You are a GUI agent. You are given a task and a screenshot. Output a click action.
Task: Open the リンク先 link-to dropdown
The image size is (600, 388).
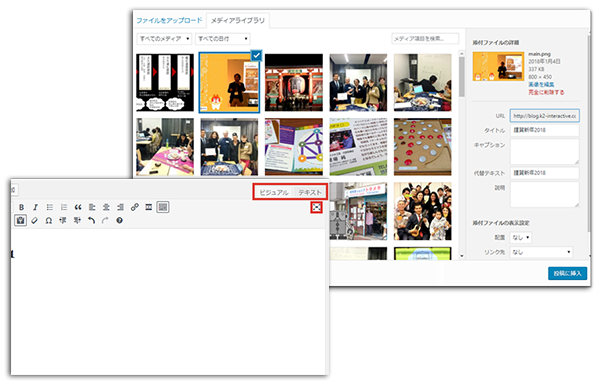pyautogui.click(x=541, y=252)
